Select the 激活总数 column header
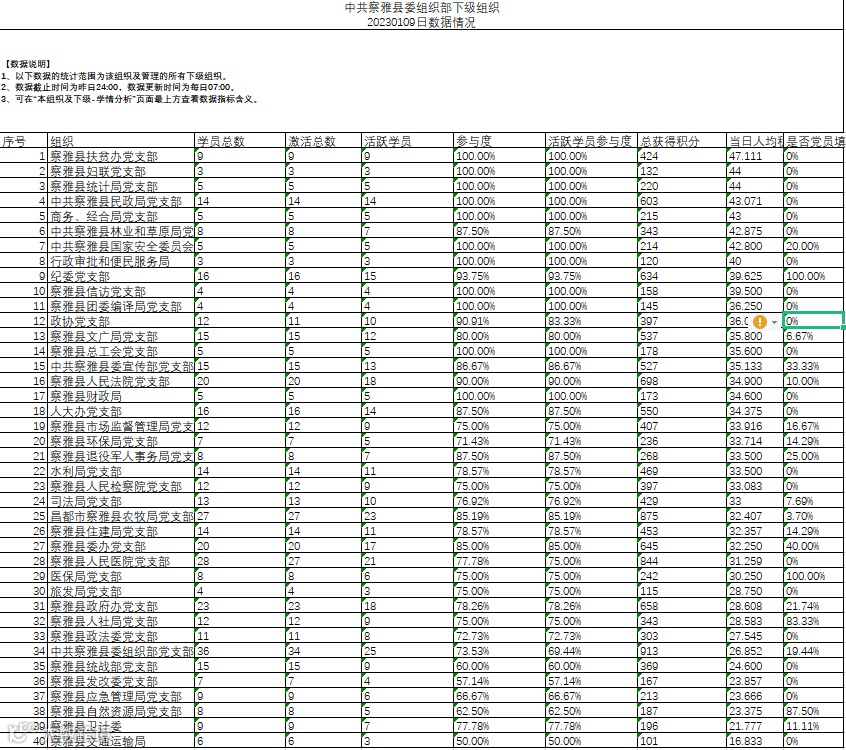The height and width of the screenshot is (750, 846). pyautogui.click(x=323, y=141)
